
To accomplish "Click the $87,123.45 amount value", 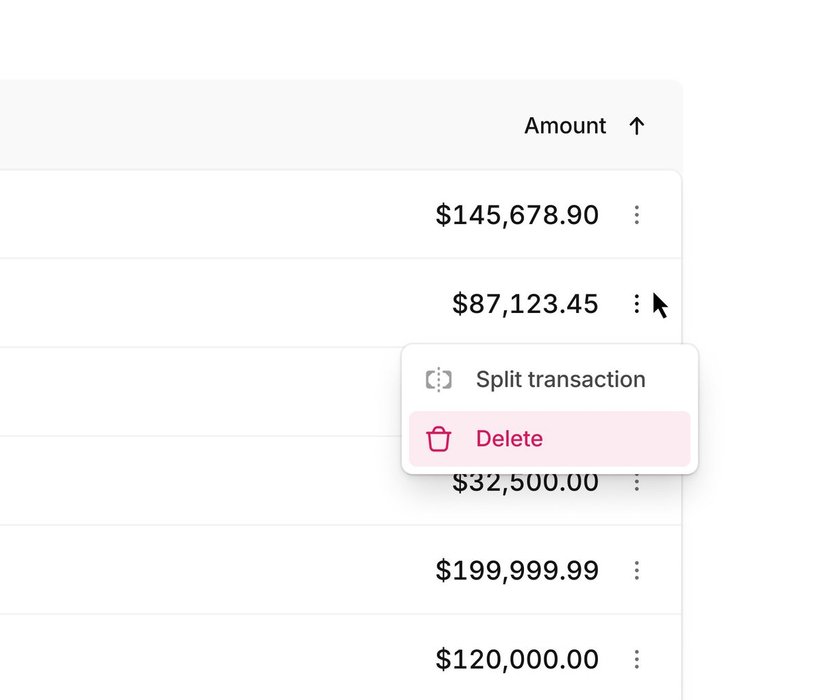I will click(x=525, y=304).
